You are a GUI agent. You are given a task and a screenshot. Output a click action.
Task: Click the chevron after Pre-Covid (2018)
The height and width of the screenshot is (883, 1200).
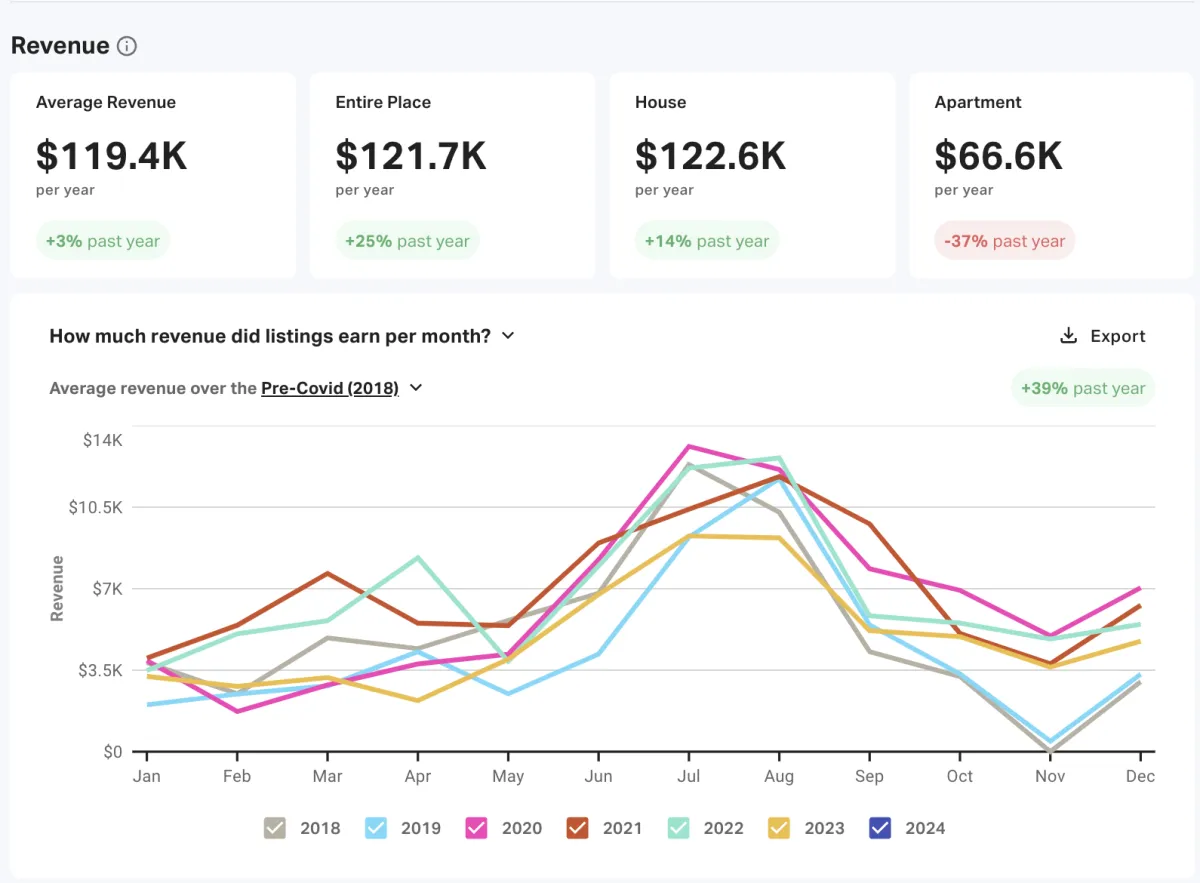[x=416, y=388]
